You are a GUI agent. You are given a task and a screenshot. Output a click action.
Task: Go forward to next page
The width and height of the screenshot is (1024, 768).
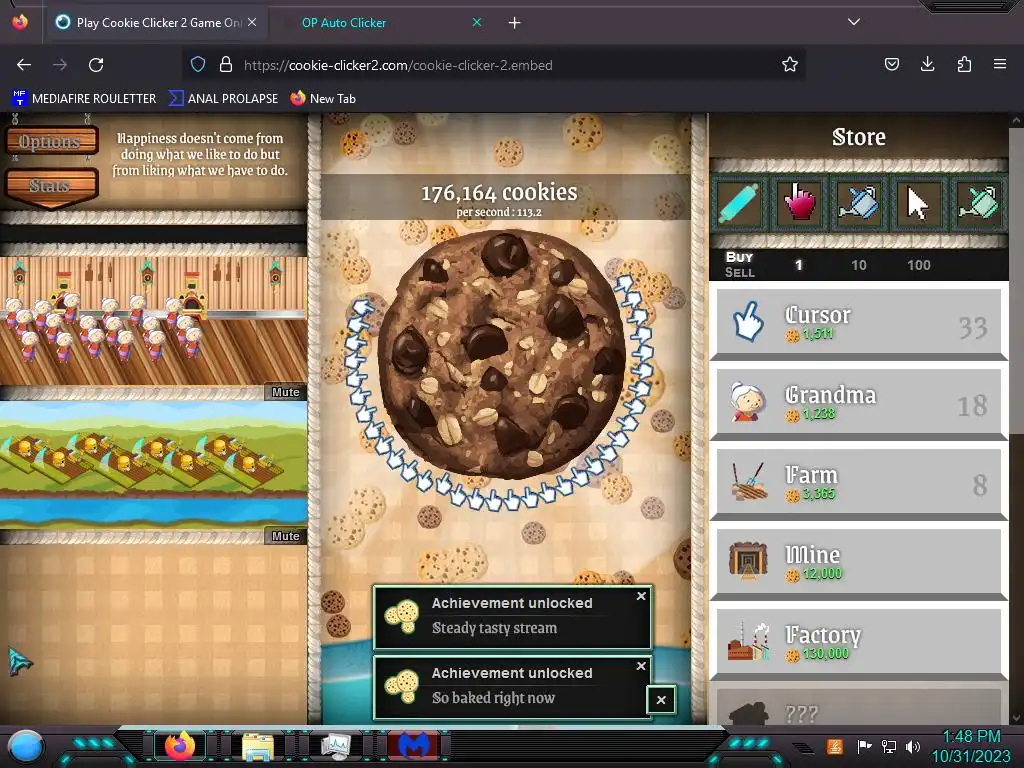pos(60,65)
